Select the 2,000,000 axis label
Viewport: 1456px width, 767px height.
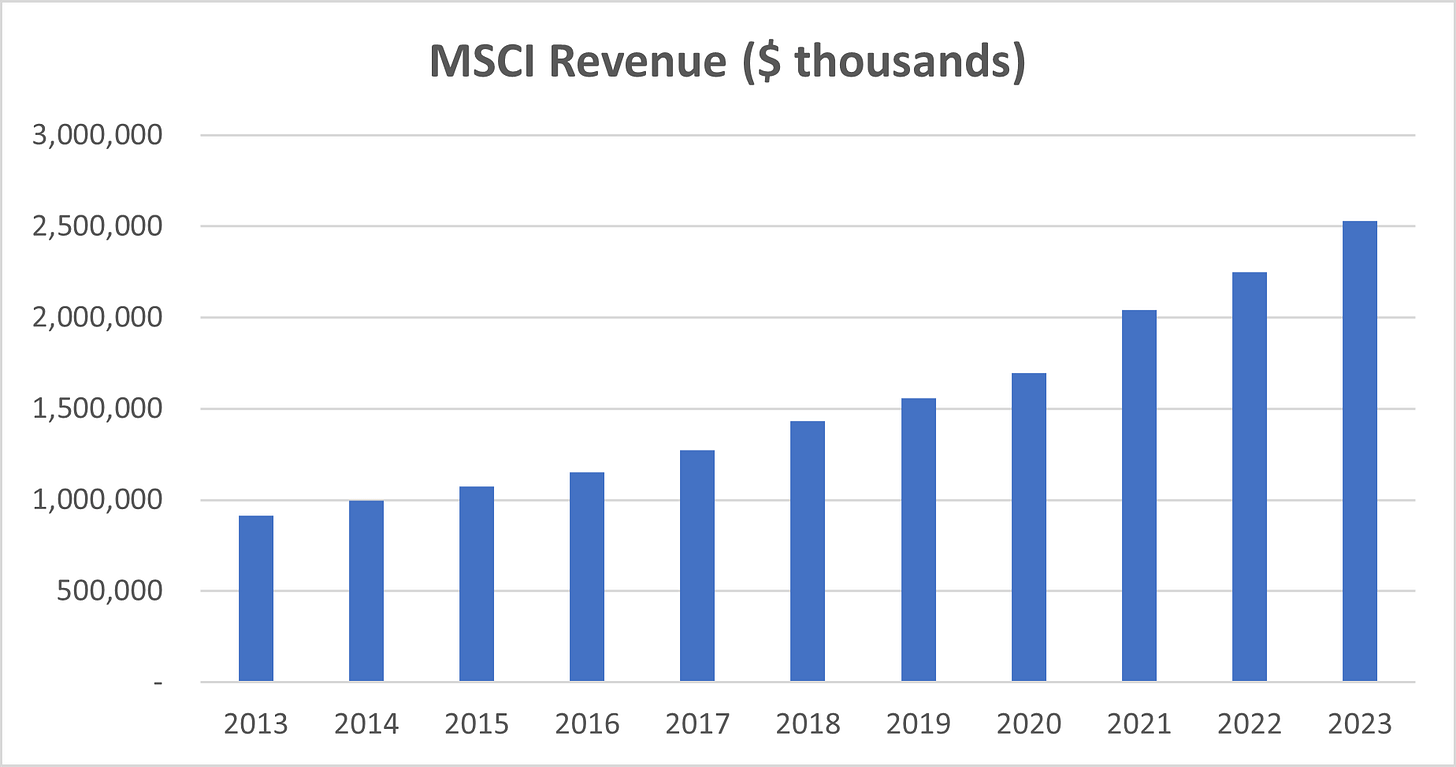pyautogui.click(x=98, y=317)
